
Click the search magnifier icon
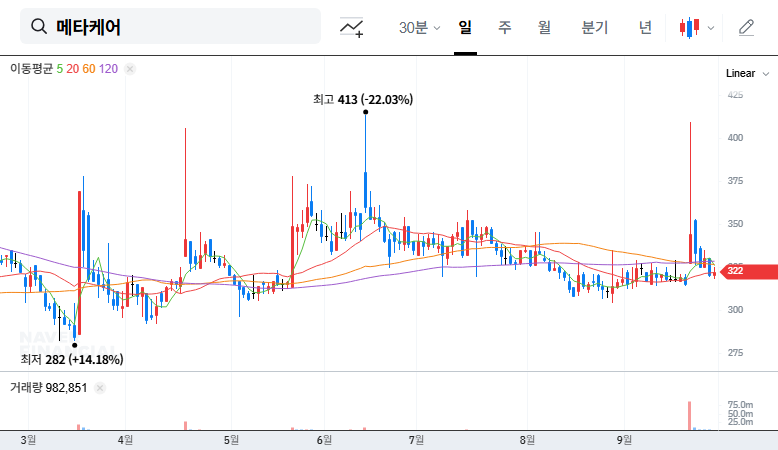pos(39,26)
